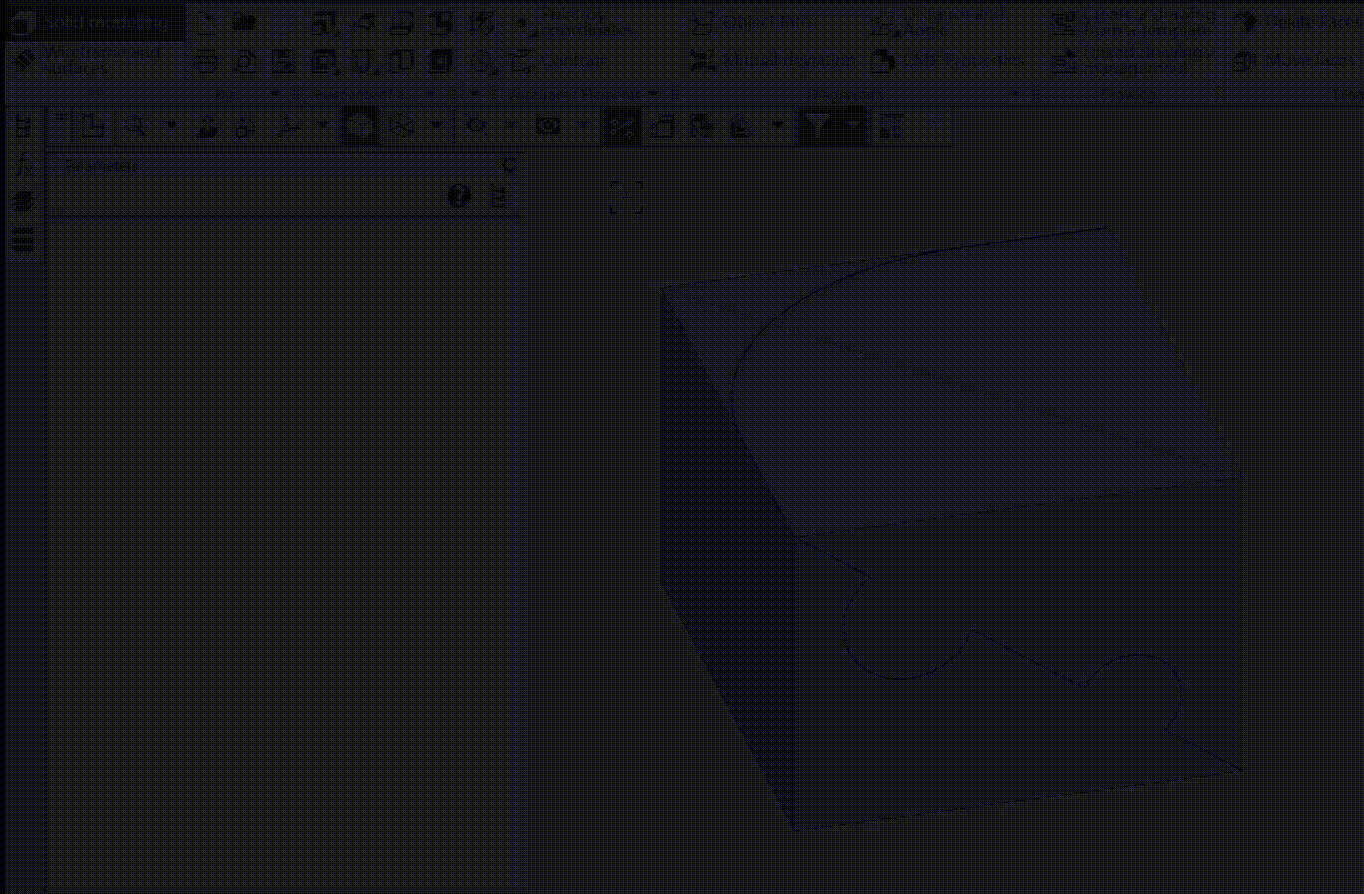Click the fx variables sidebar icon
1364x894 pixels.
click(x=24, y=165)
